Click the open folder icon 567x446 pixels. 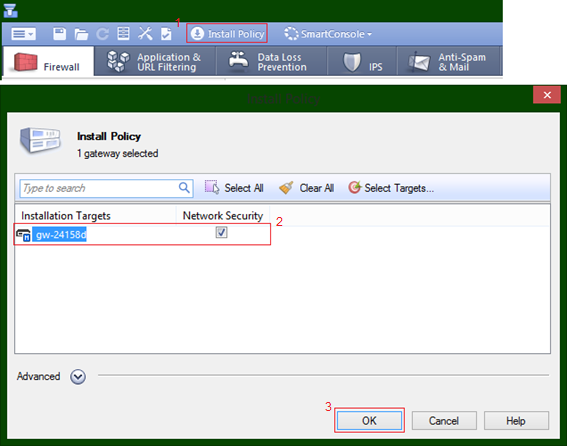pos(81,34)
